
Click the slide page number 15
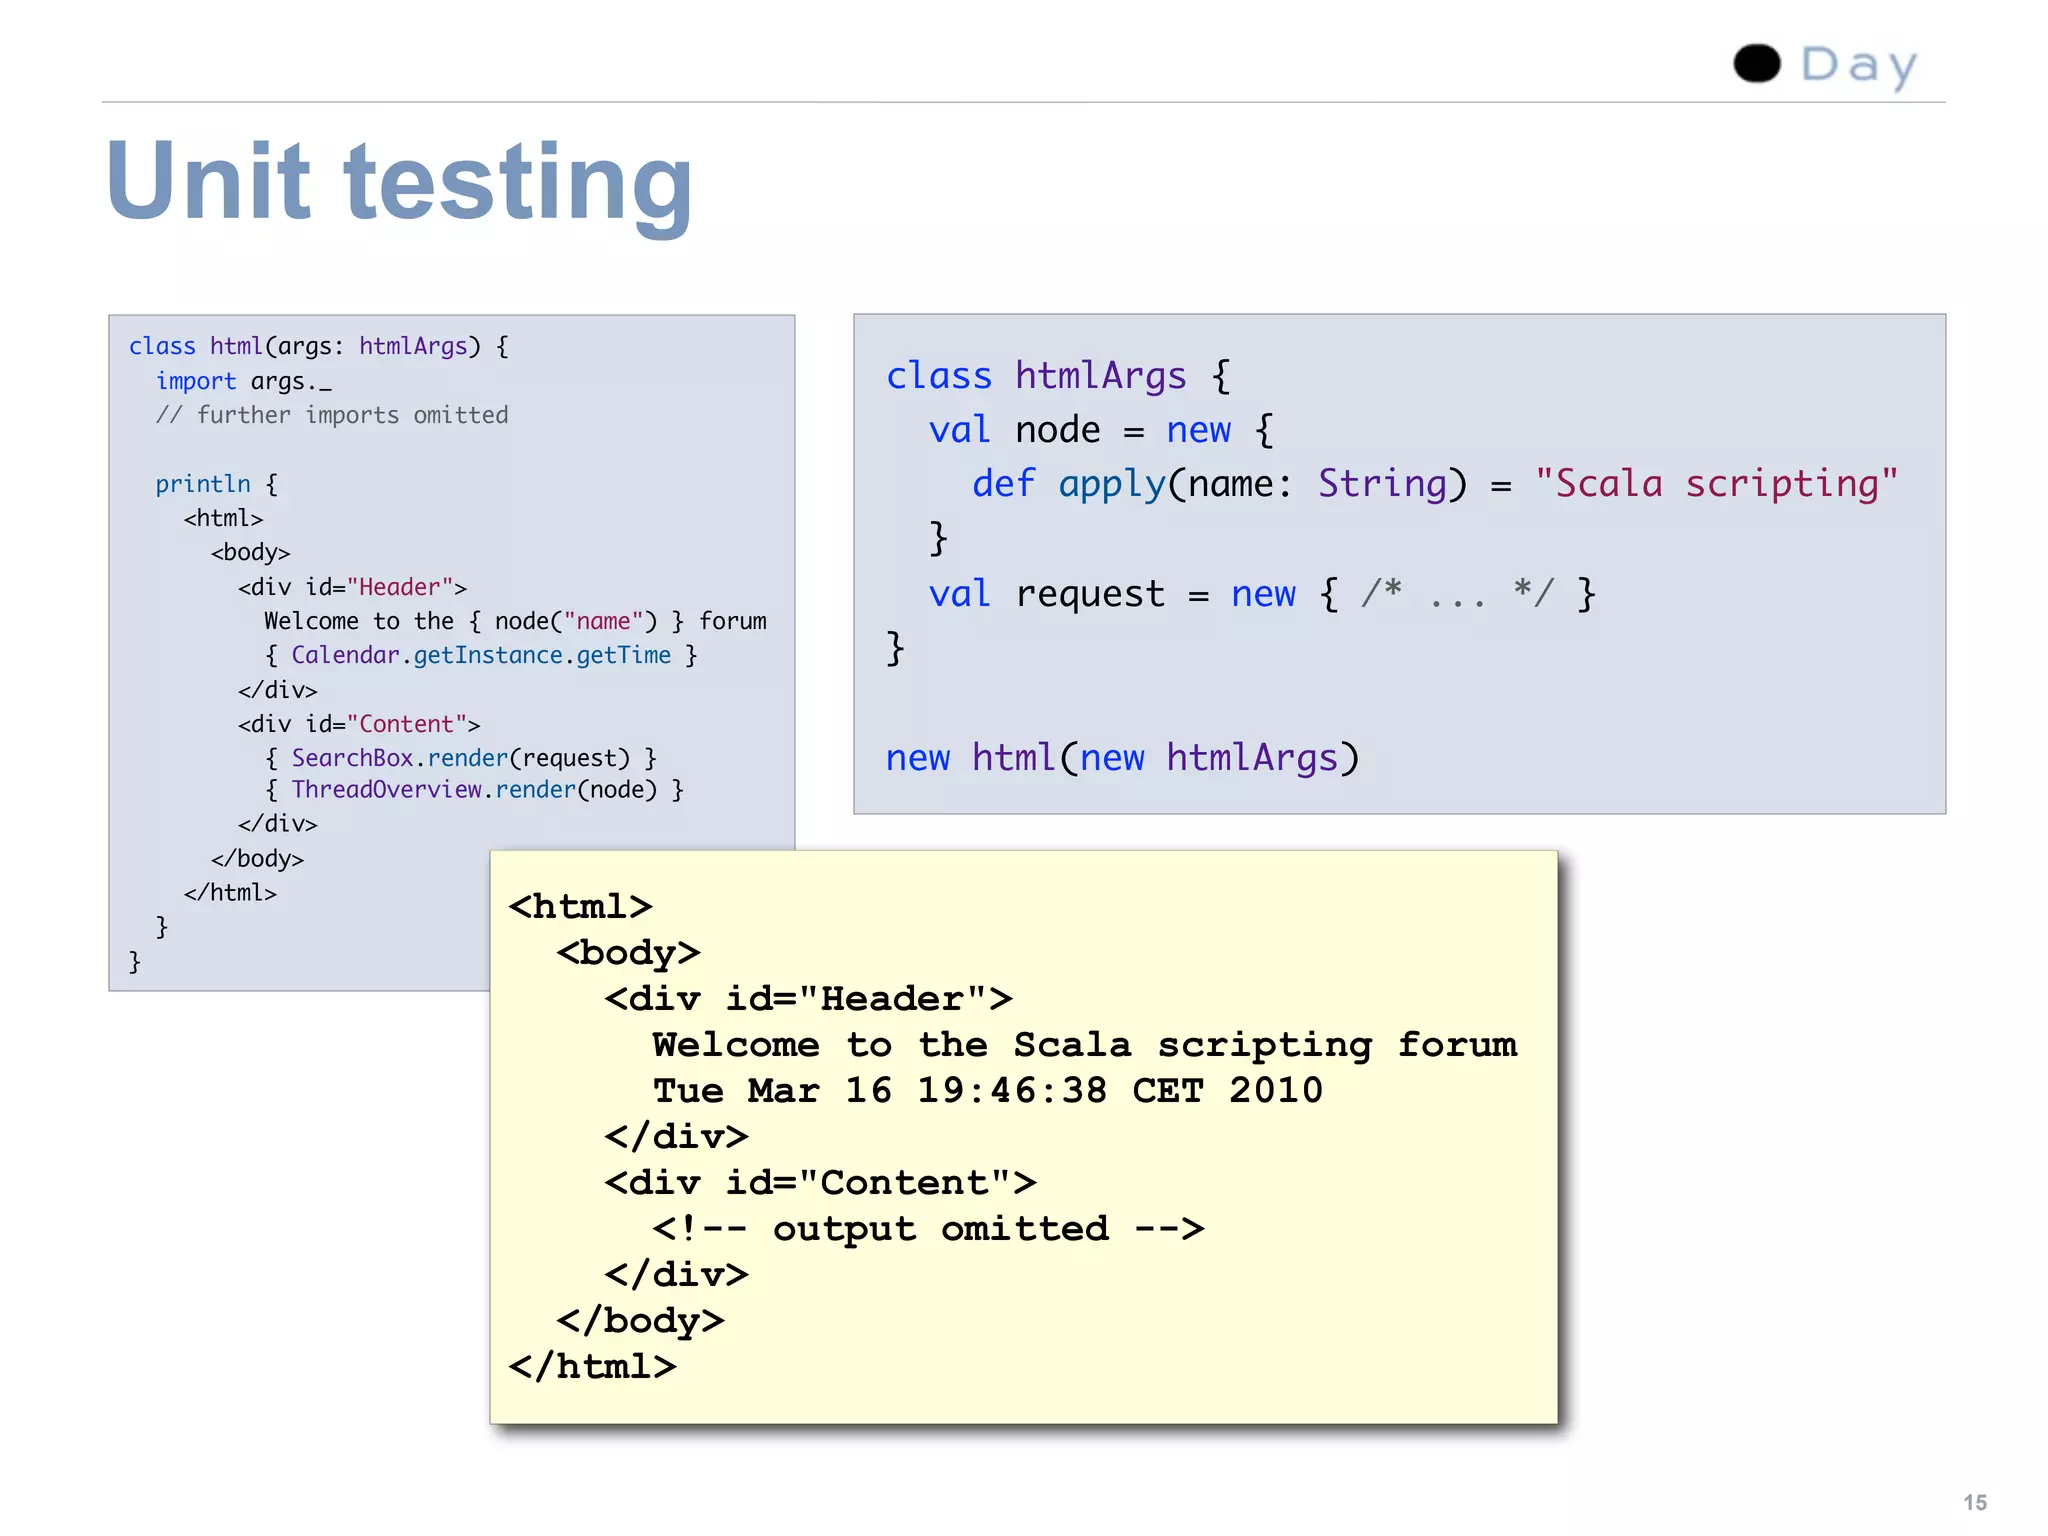[x=1975, y=1503]
